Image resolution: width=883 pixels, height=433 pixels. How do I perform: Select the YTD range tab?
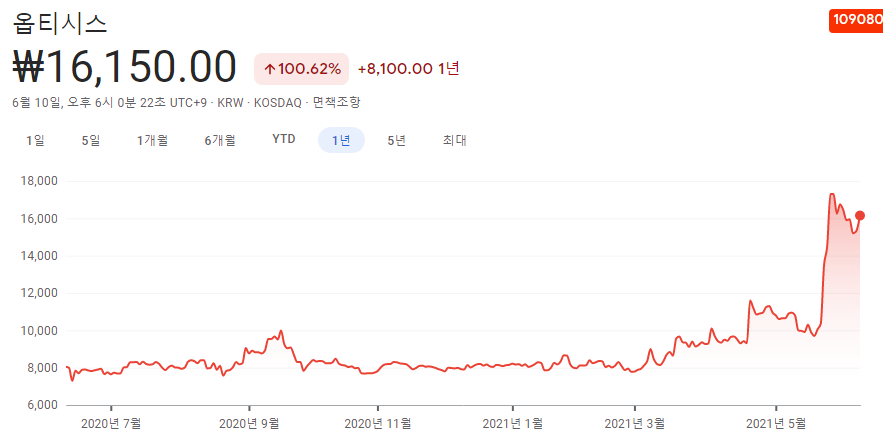284,140
